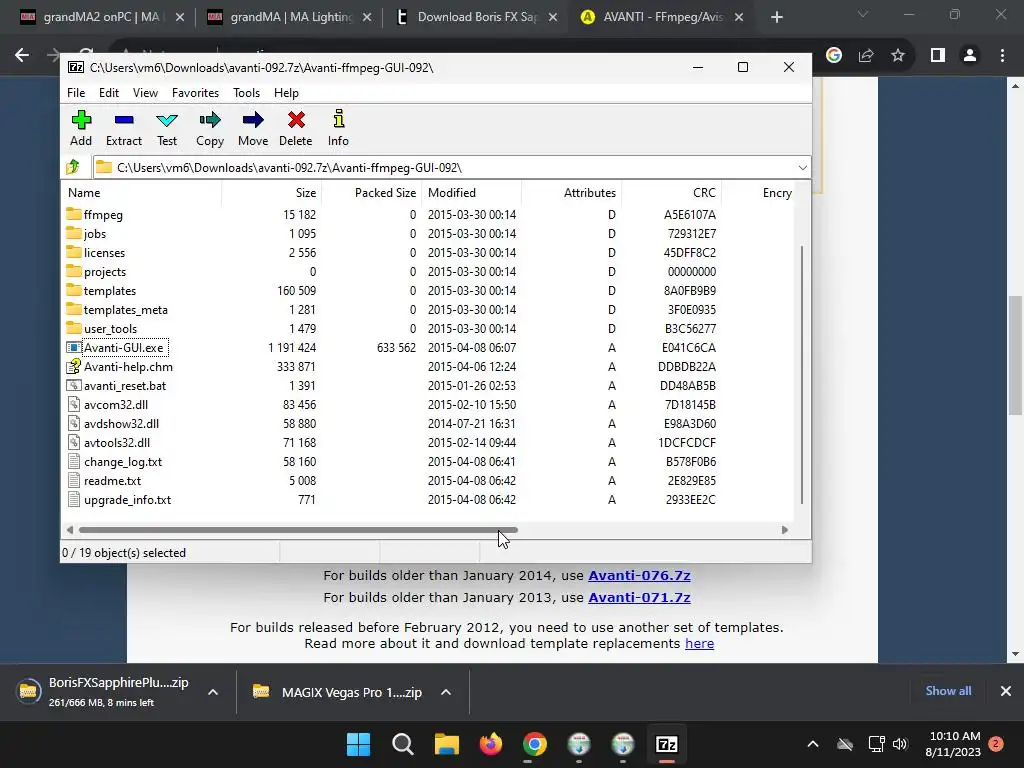Open the Favorites menu
This screenshot has width=1024, height=768.
point(195,93)
